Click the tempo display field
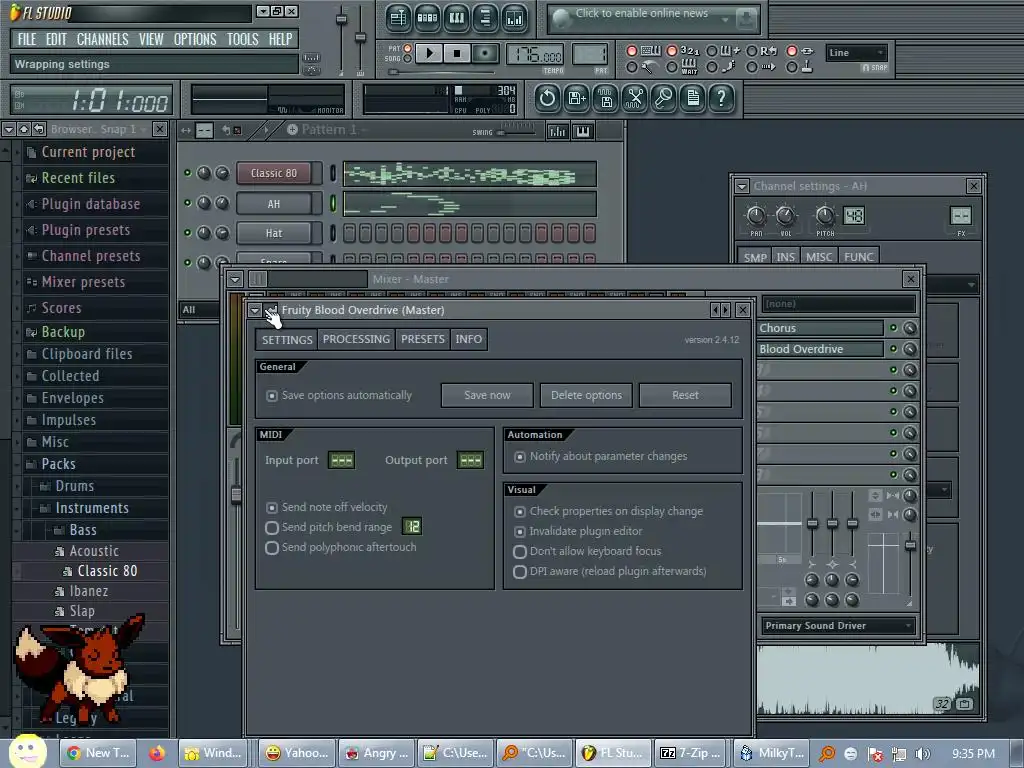The image size is (1024, 768). pos(534,54)
